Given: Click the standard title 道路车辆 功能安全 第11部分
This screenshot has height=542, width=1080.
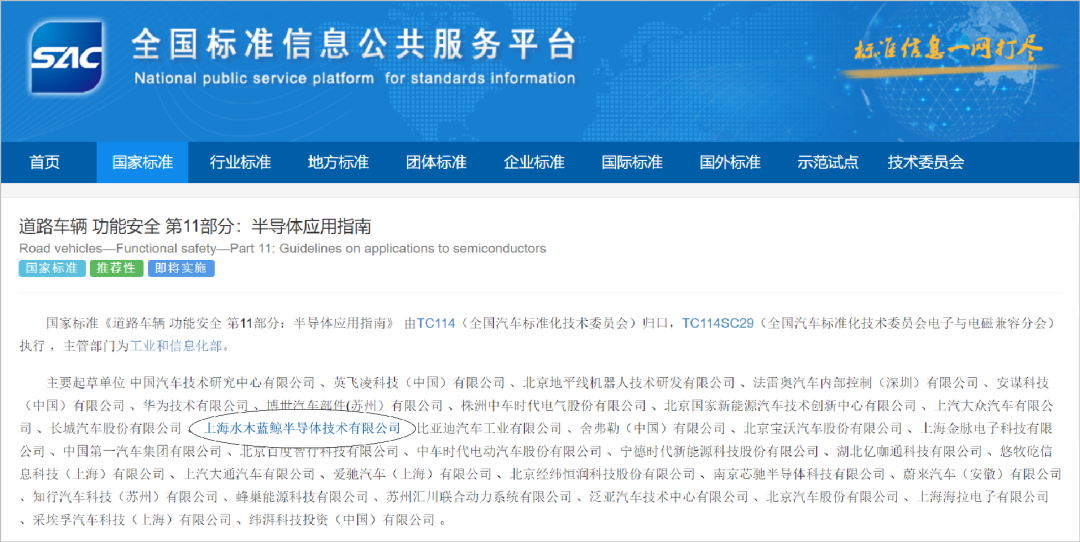Looking at the screenshot, I should point(195,226).
